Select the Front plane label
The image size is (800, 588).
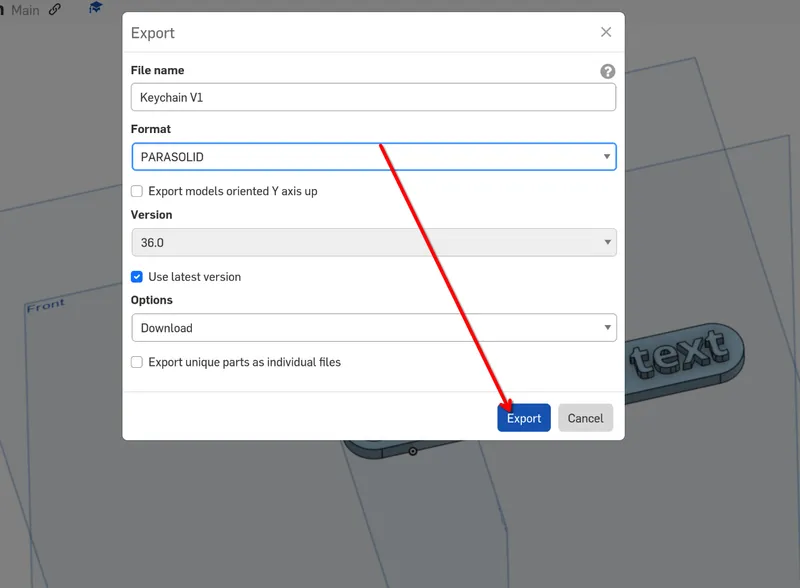pos(45,306)
